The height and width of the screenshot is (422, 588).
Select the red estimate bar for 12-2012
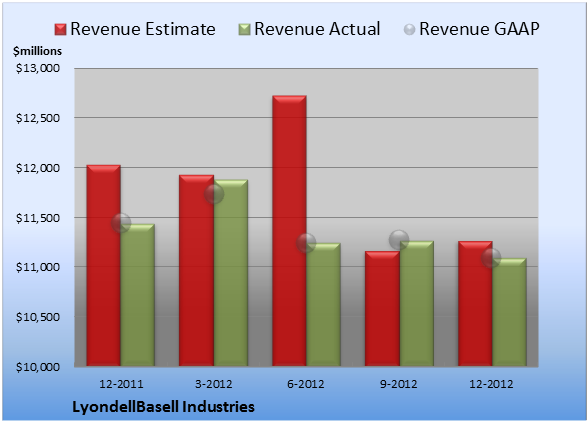[475, 303]
